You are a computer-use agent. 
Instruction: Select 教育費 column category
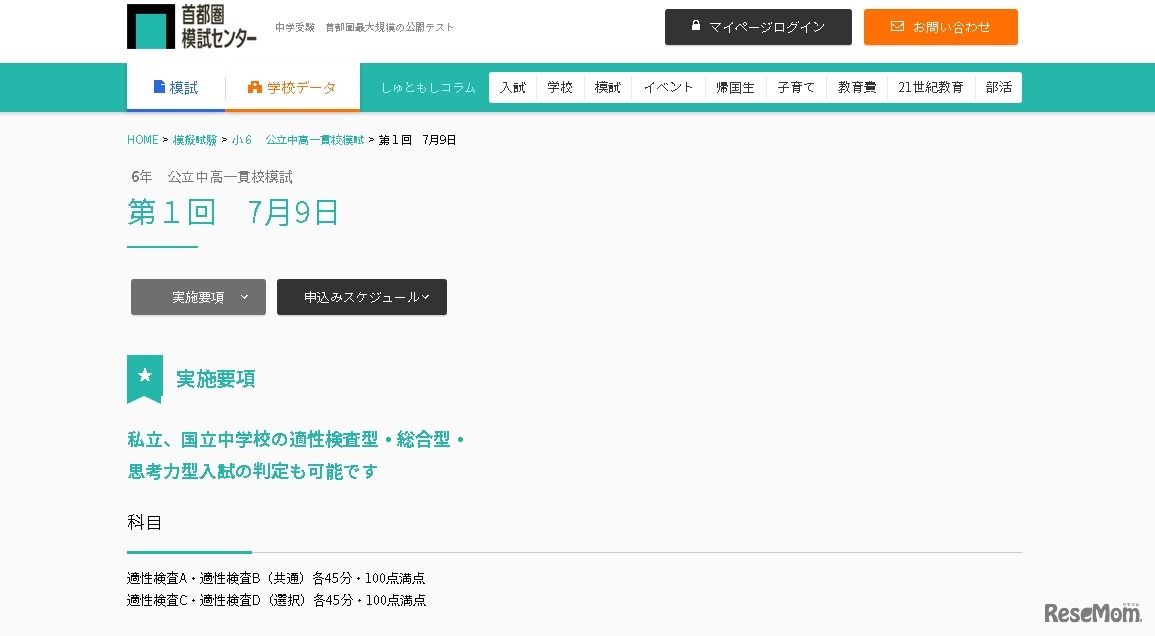point(857,88)
